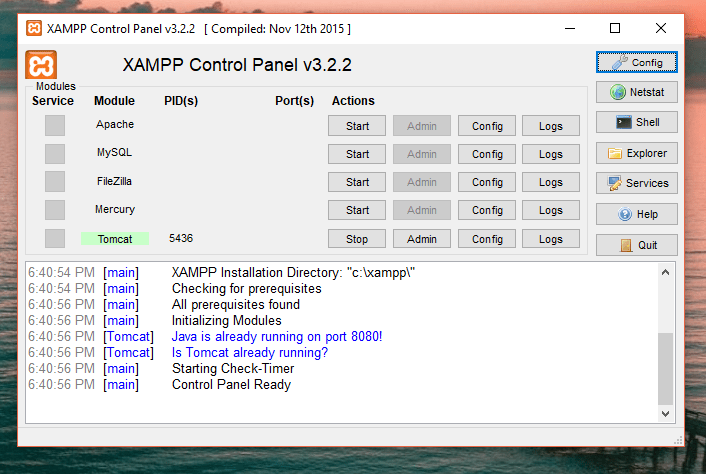Start the Mercury module
Viewport: 706px width, 474px height.
click(x=357, y=210)
